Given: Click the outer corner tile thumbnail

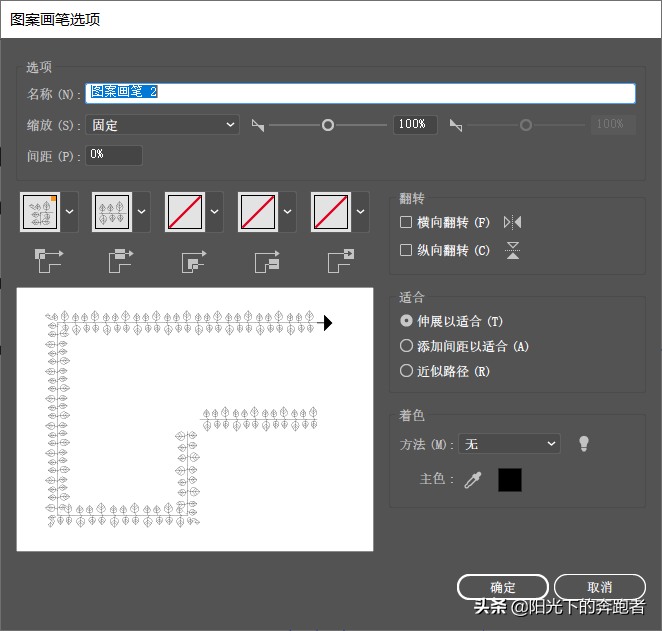Looking at the screenshot, I should (40, 211).
